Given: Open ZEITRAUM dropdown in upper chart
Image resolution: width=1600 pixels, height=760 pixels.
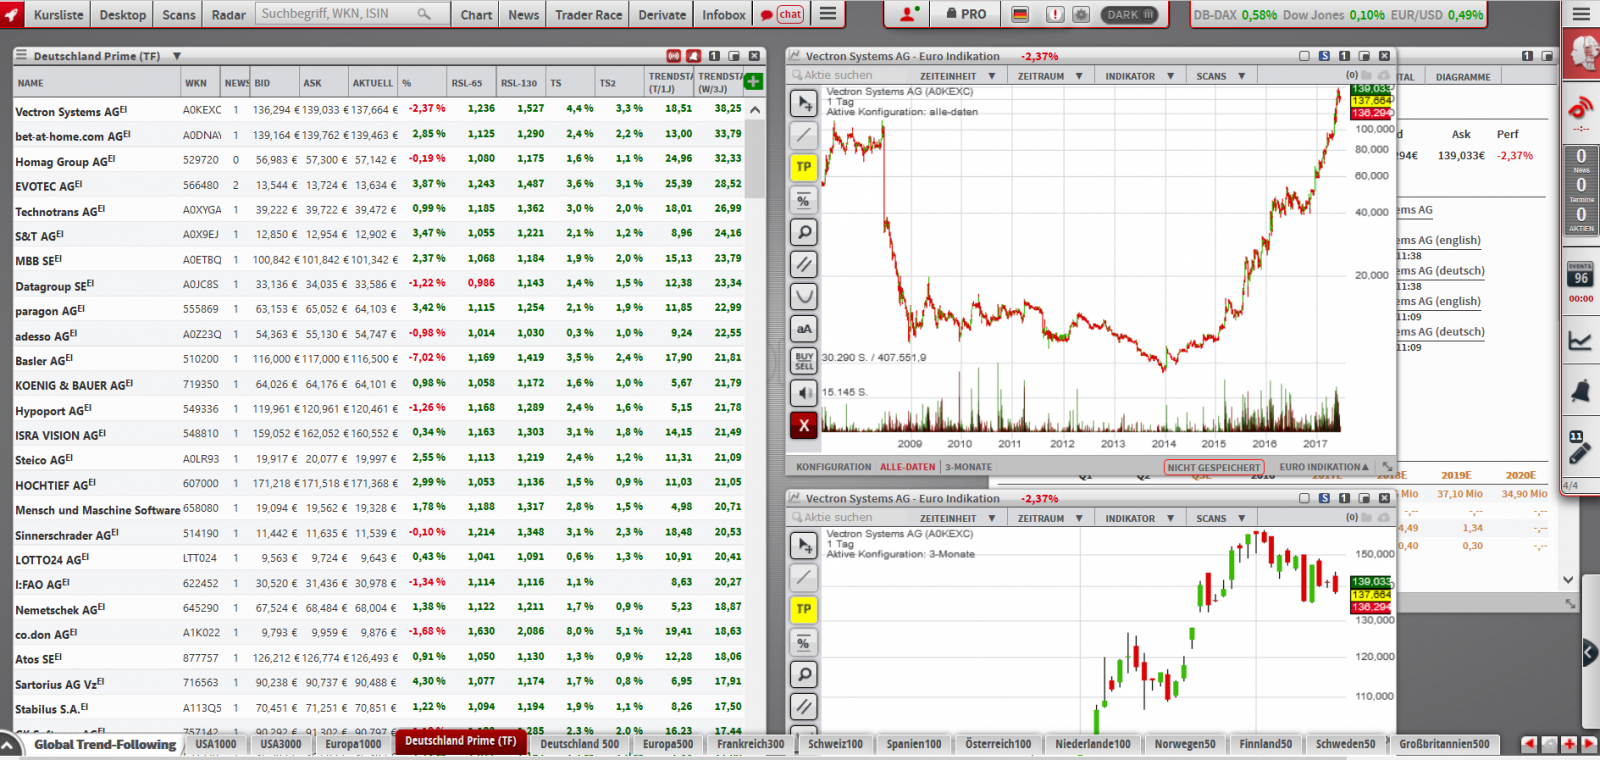Looking at the screenshot, I should point(1050,76).
